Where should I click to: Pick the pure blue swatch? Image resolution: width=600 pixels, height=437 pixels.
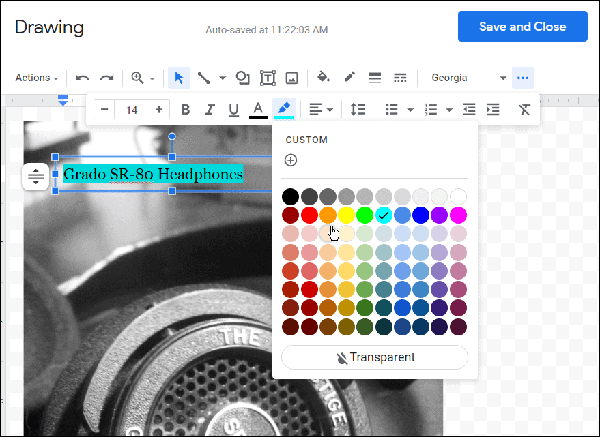(421, 215)
